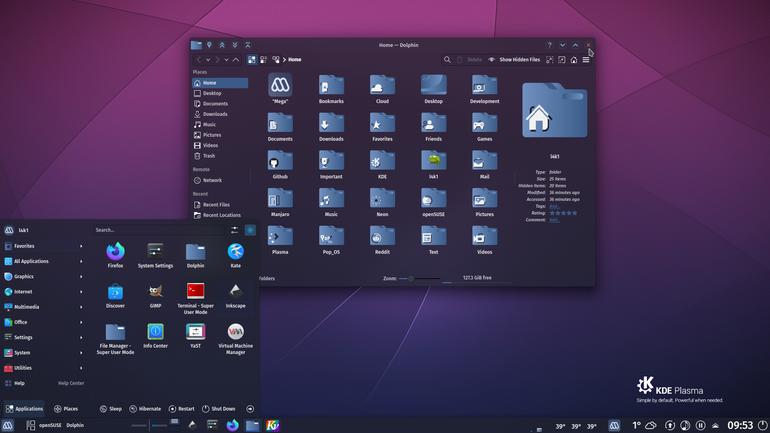Show hidden system tray icons arrow
This screenshot has height=433, width=770.
(715, 426)
